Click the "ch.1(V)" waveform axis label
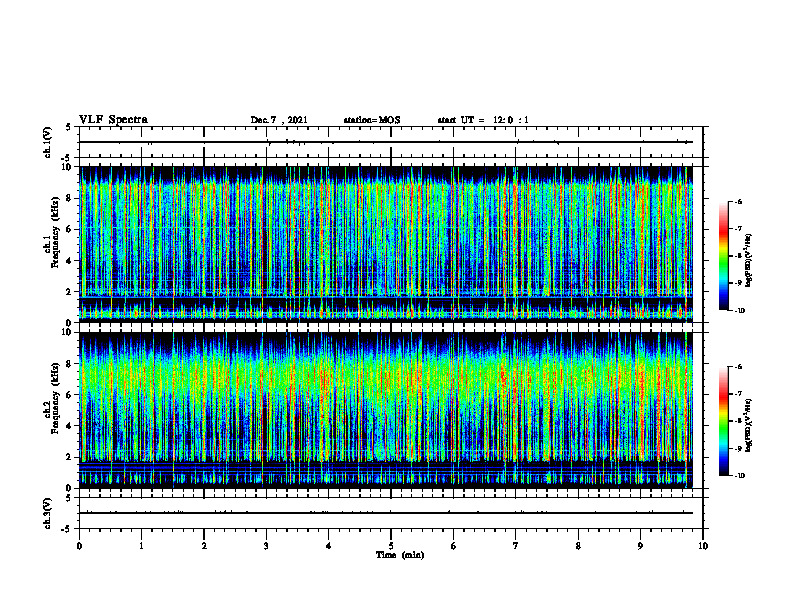This screenshot has height=612, width=792. [x=47, y=142]
